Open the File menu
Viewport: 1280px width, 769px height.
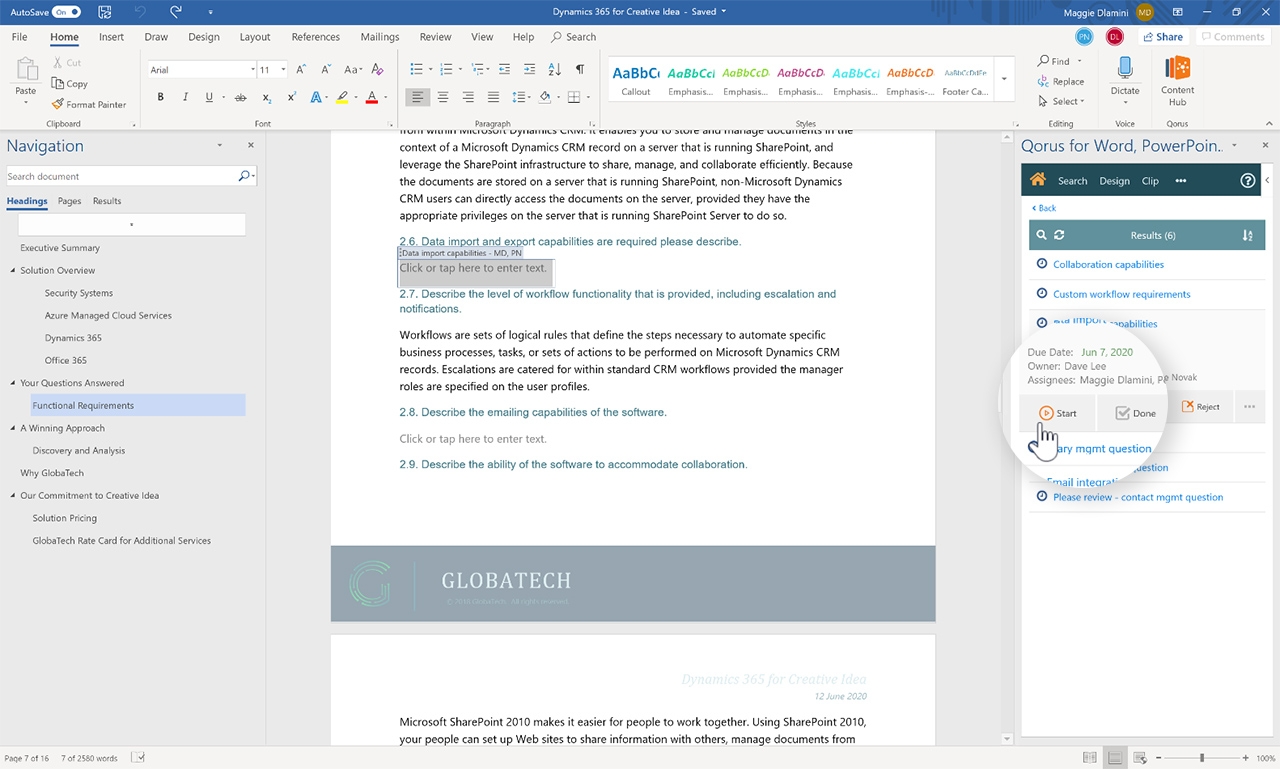[19, 37]
